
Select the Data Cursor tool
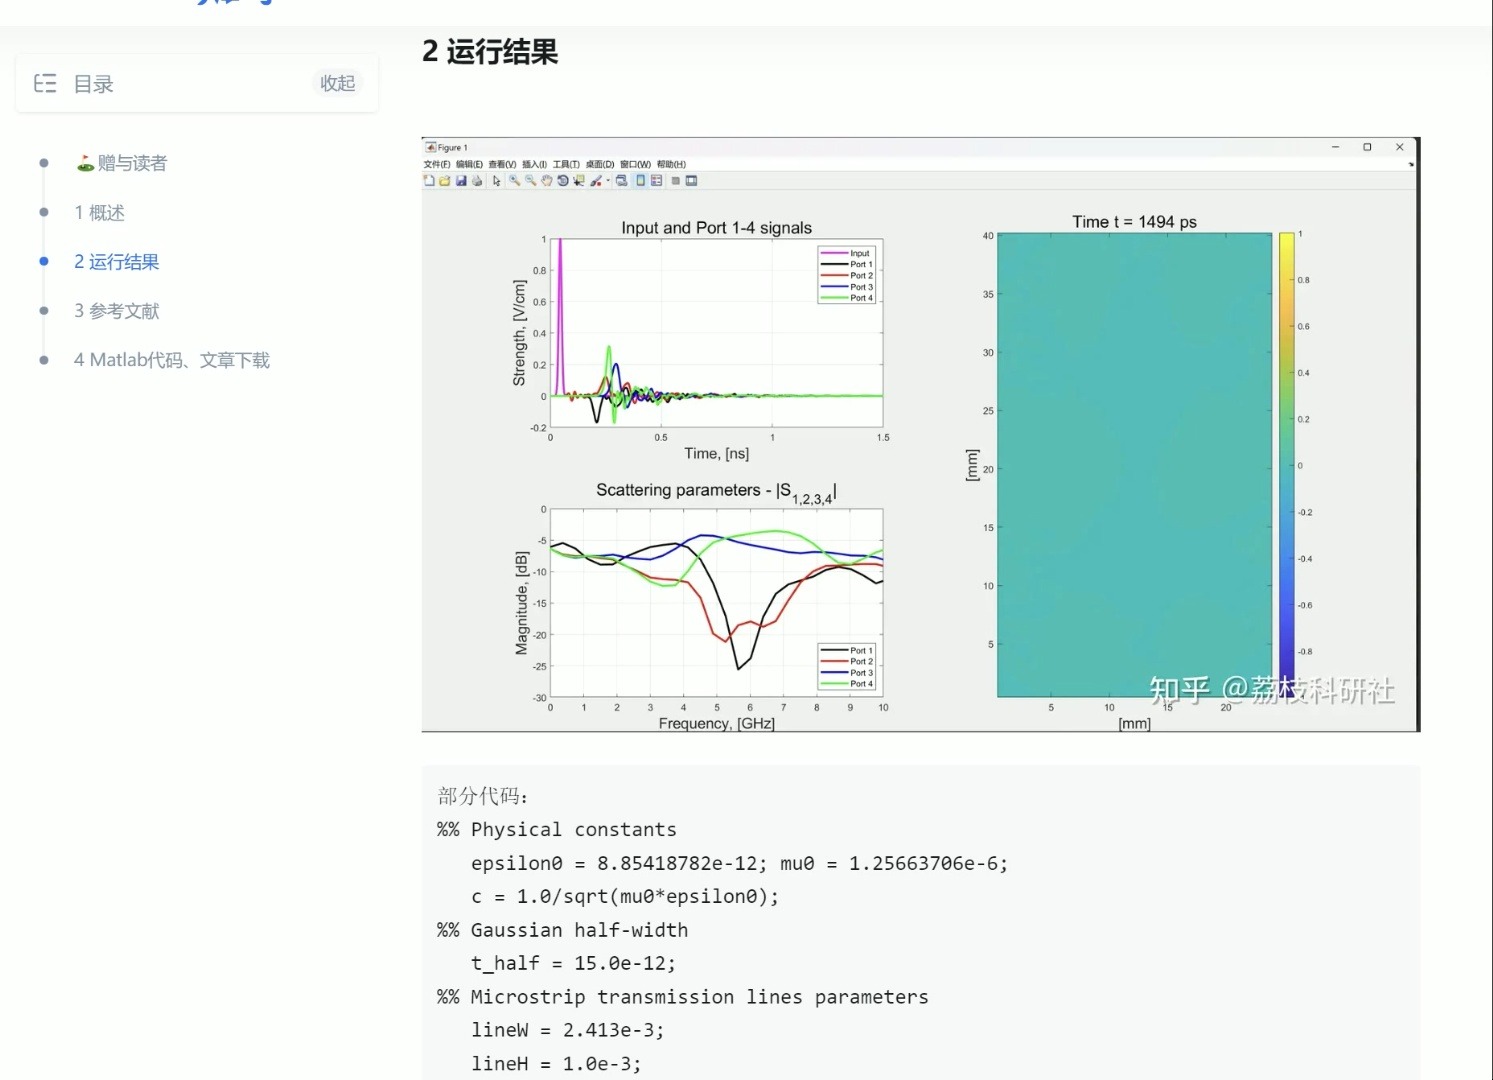point(578,181)
